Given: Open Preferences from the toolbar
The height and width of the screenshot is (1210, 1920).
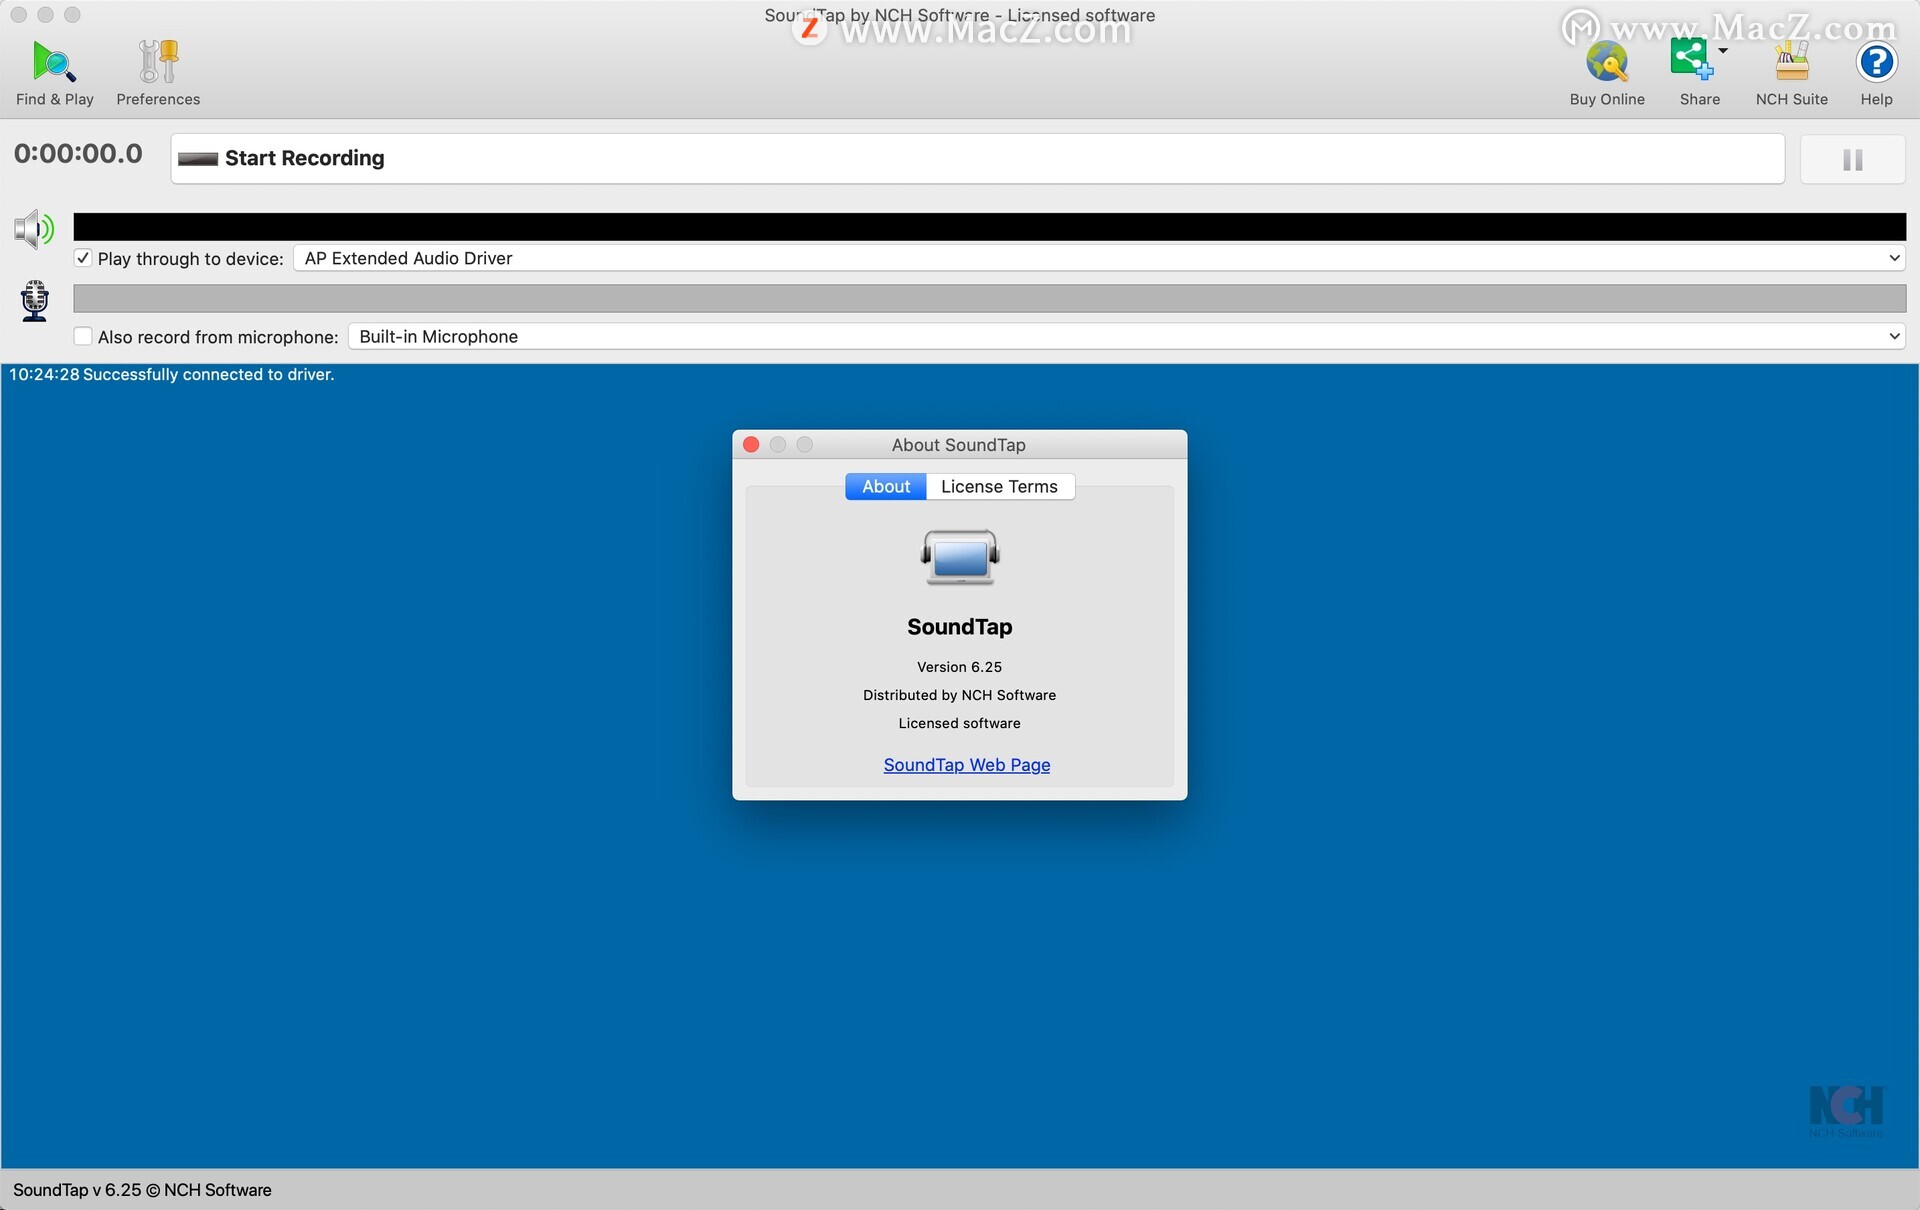Looking at the screenshot, I should [x=158, y=73].
